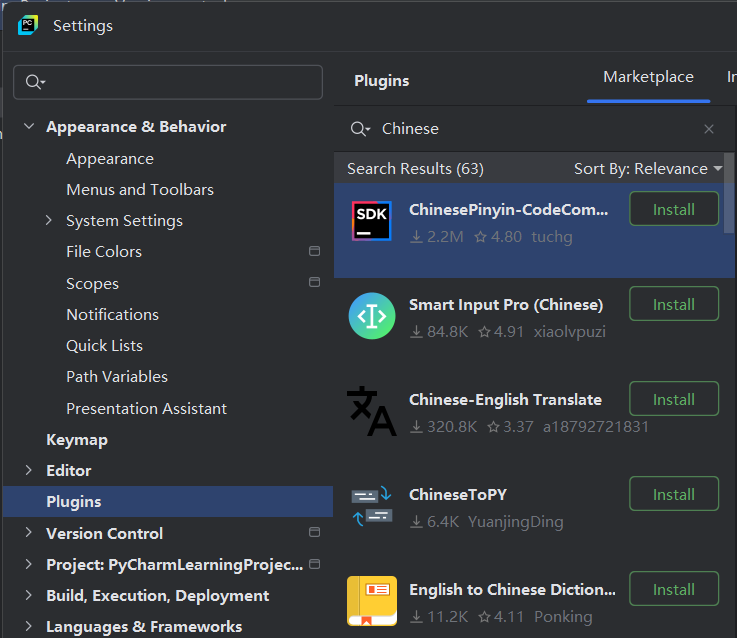The height and width of the screenshot is (638, 737).
Task: Open the Notifications settings
Action: [113, 315]
